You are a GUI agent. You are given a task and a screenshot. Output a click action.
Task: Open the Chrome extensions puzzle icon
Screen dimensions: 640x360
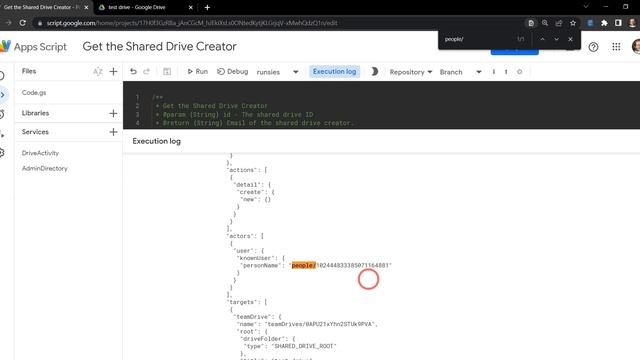tap(604, 23)
